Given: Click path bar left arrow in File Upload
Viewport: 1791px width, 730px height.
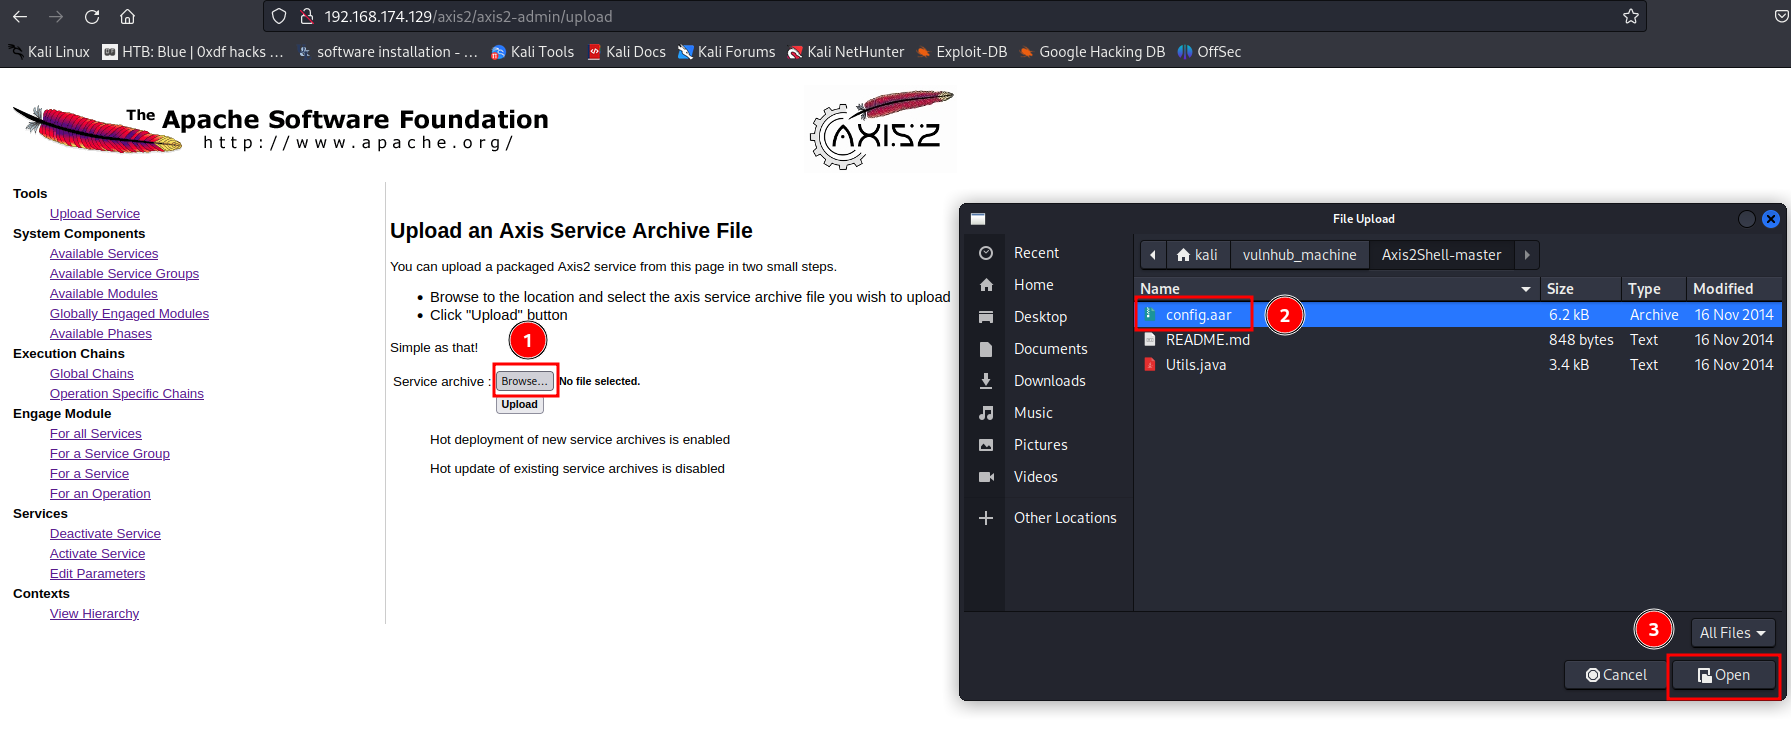Looking at the screenshot, I should [1153, 255].
